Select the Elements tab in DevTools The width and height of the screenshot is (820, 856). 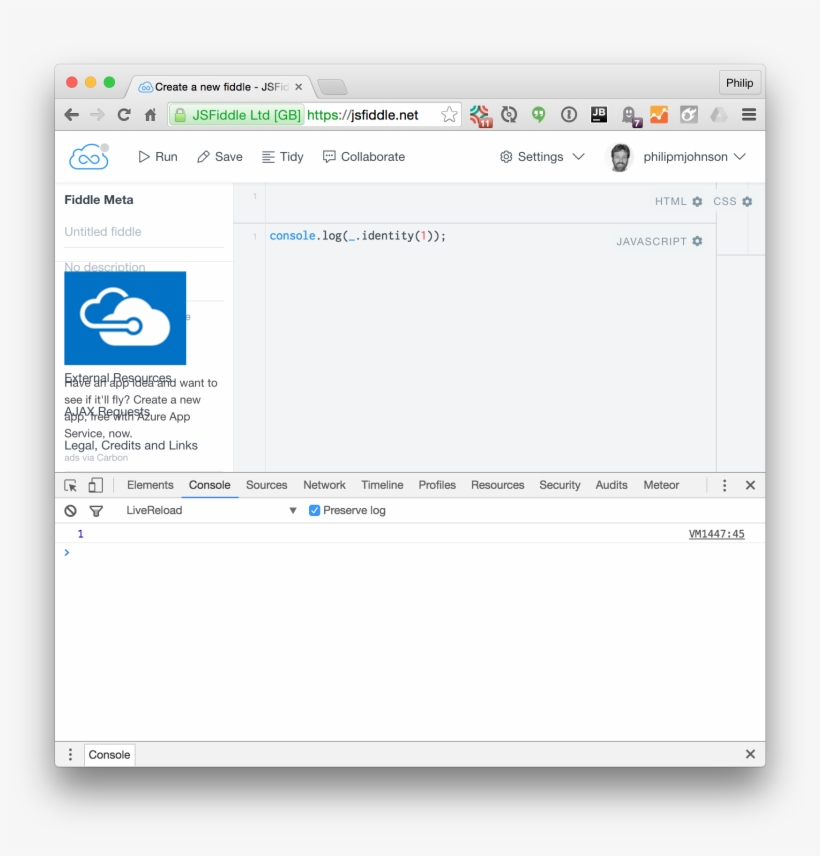click(150, 485)
